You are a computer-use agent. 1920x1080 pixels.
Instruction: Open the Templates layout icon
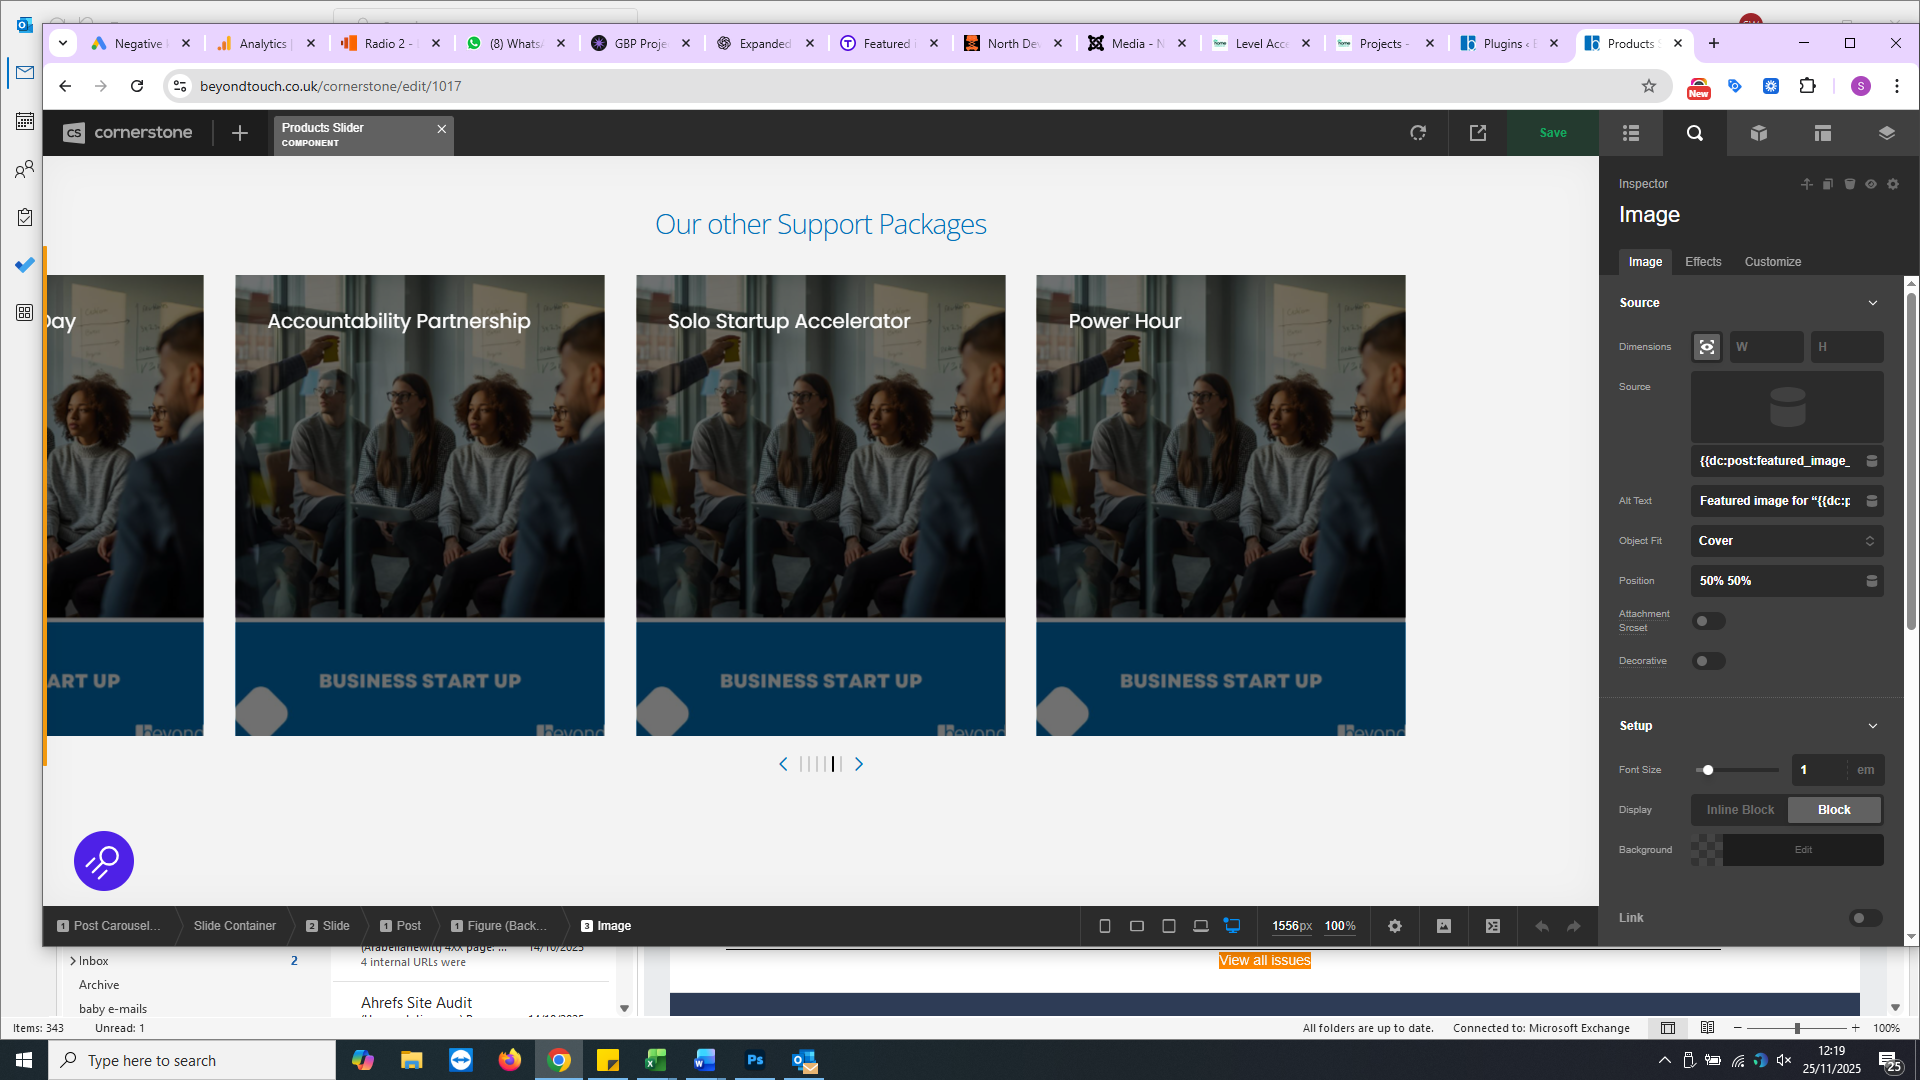coord(1823,133)
